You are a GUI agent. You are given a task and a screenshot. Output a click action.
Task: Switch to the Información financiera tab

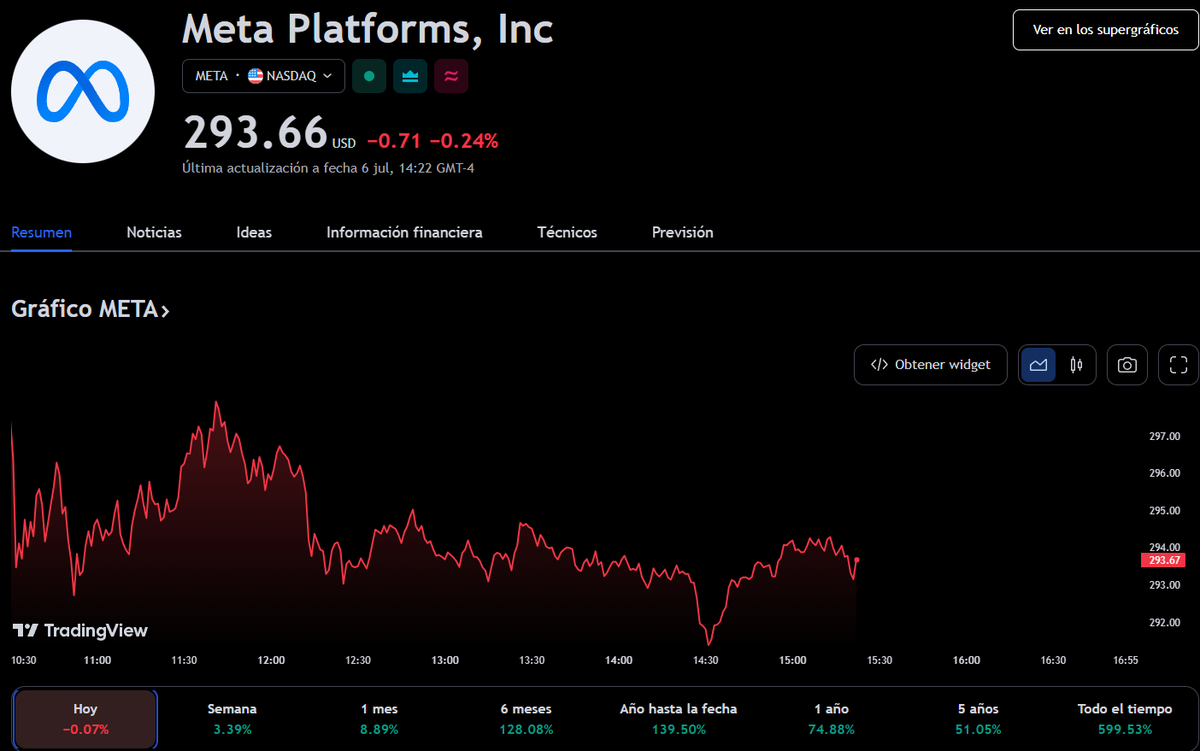404,232
